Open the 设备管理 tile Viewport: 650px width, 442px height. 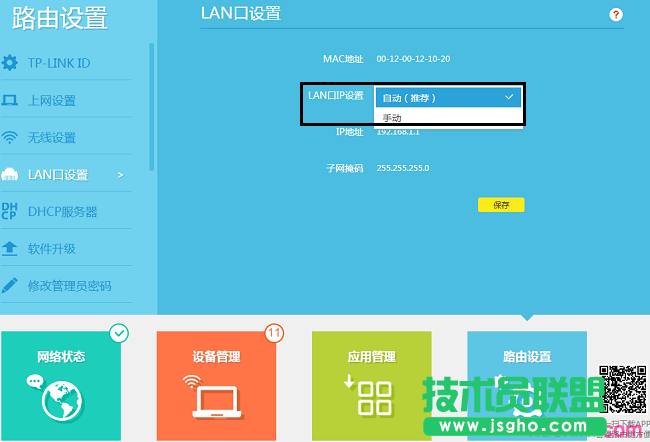tap(216, 386)
